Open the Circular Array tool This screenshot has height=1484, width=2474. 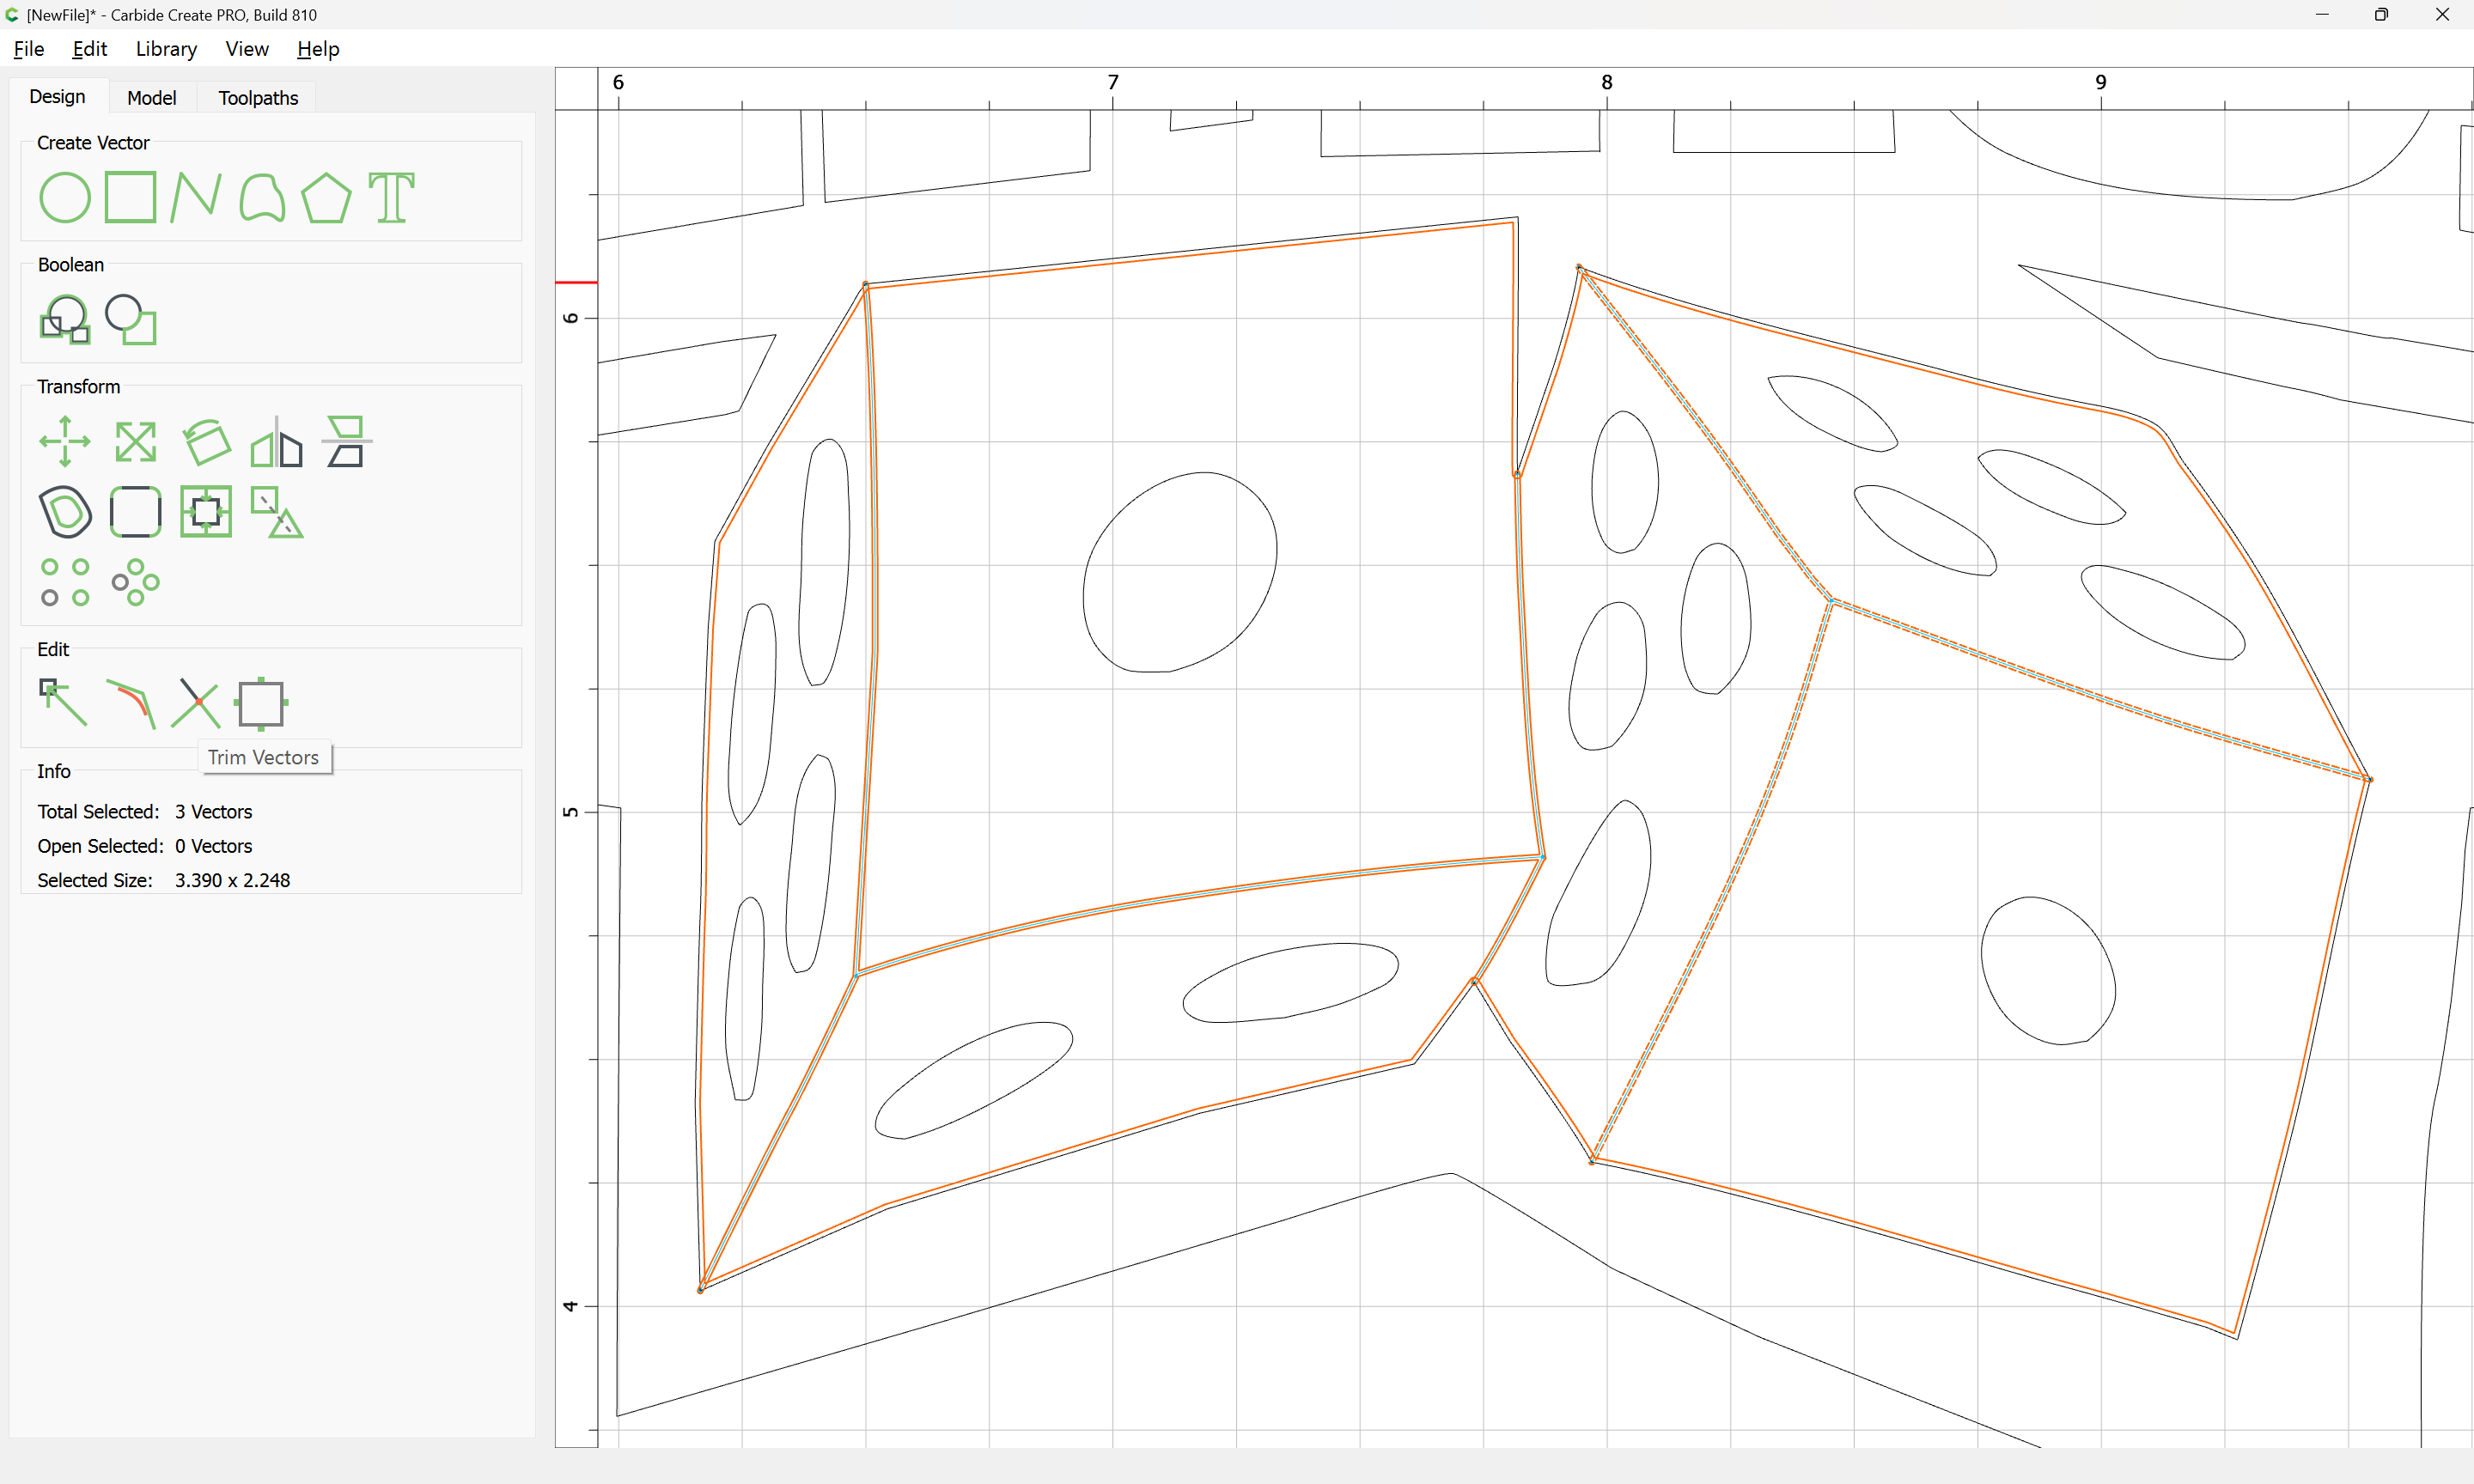point(135,582)
